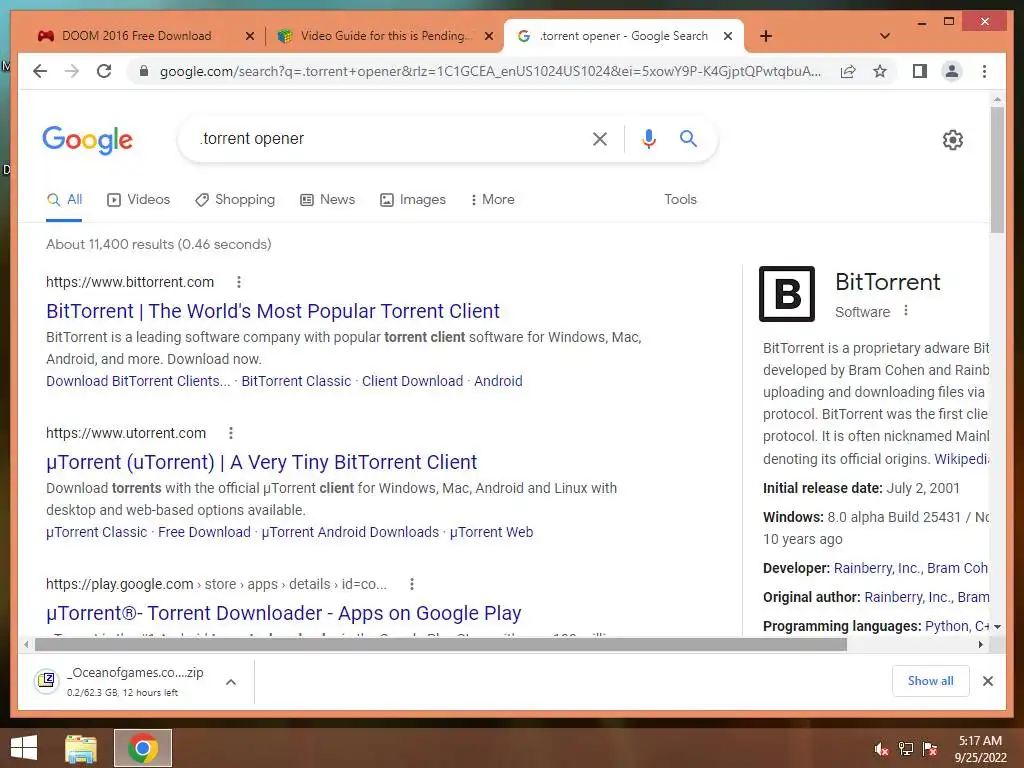Go back to the previous page
The image size is (1024, 768).
point(40,71)
